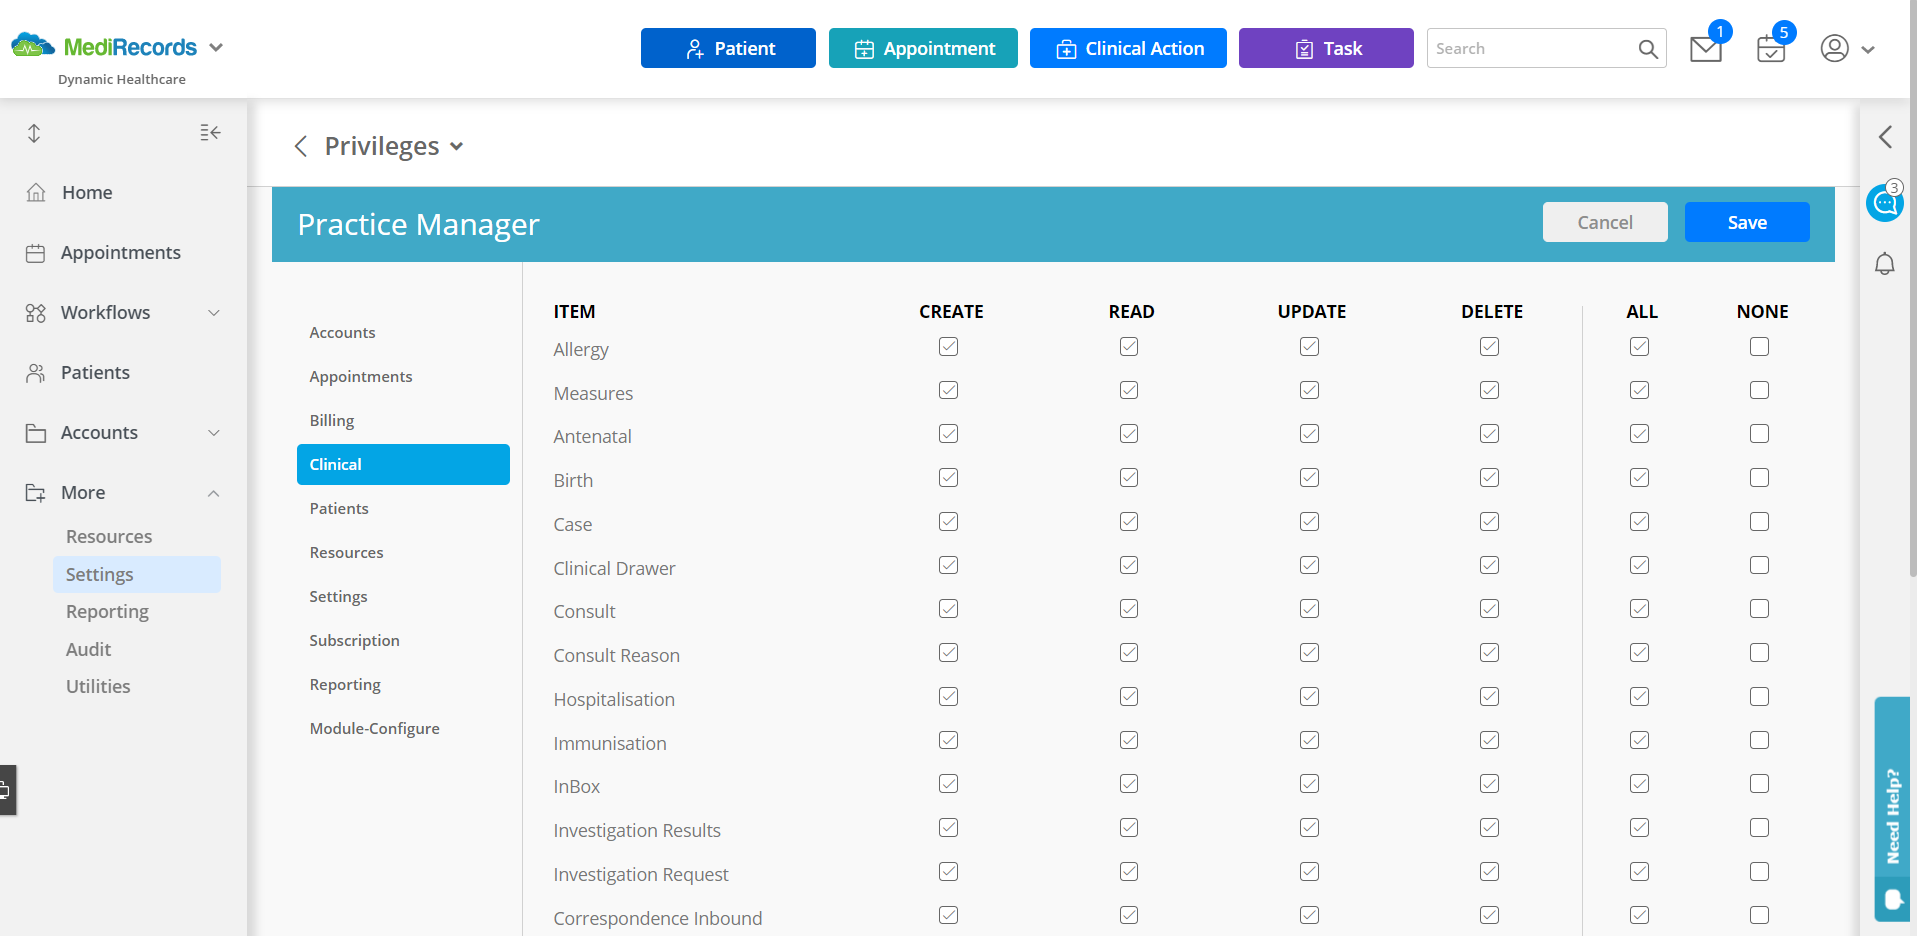
Task: Click the purple Task button
Action: [1326, 48]
